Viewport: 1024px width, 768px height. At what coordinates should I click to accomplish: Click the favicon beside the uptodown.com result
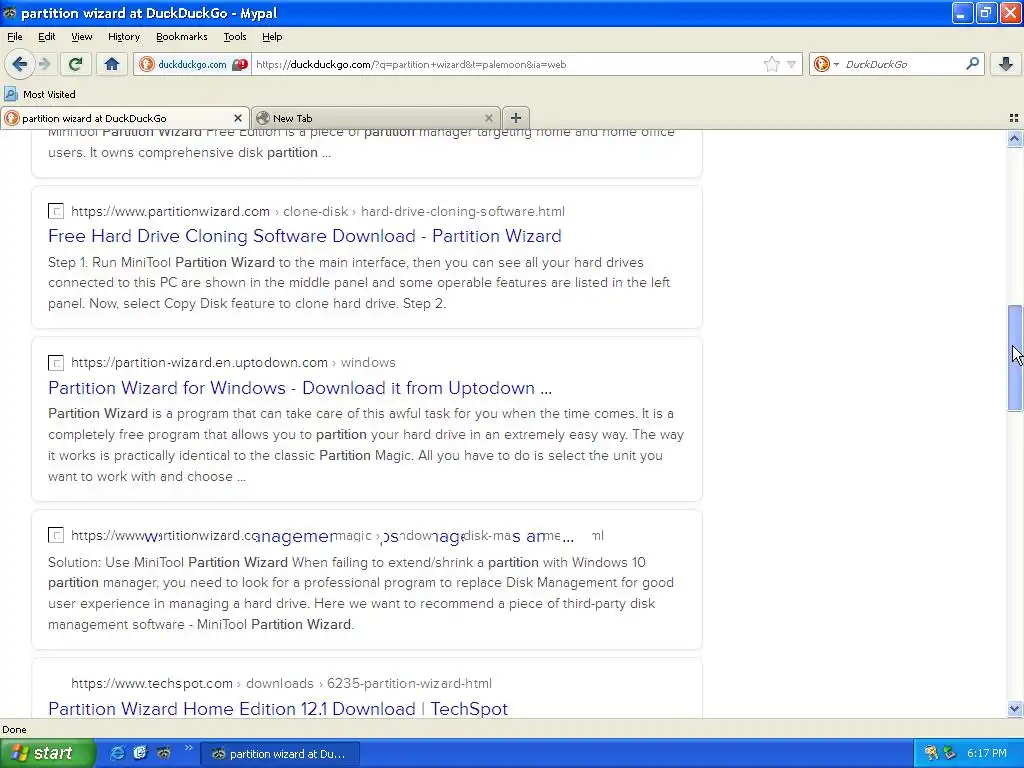click(x=56, y=362)
